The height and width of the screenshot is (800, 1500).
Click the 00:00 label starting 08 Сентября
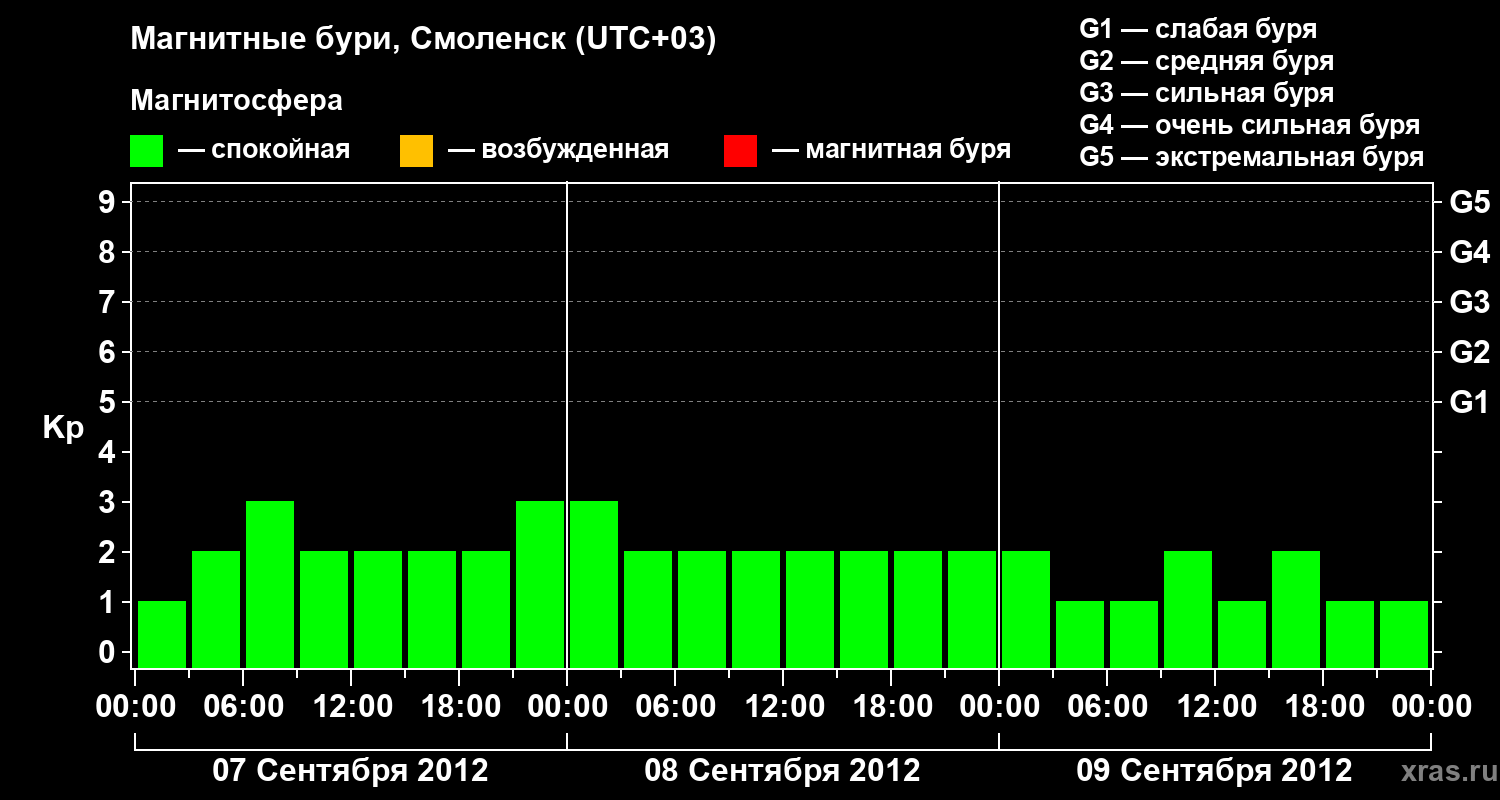click(x=568, y=707)
